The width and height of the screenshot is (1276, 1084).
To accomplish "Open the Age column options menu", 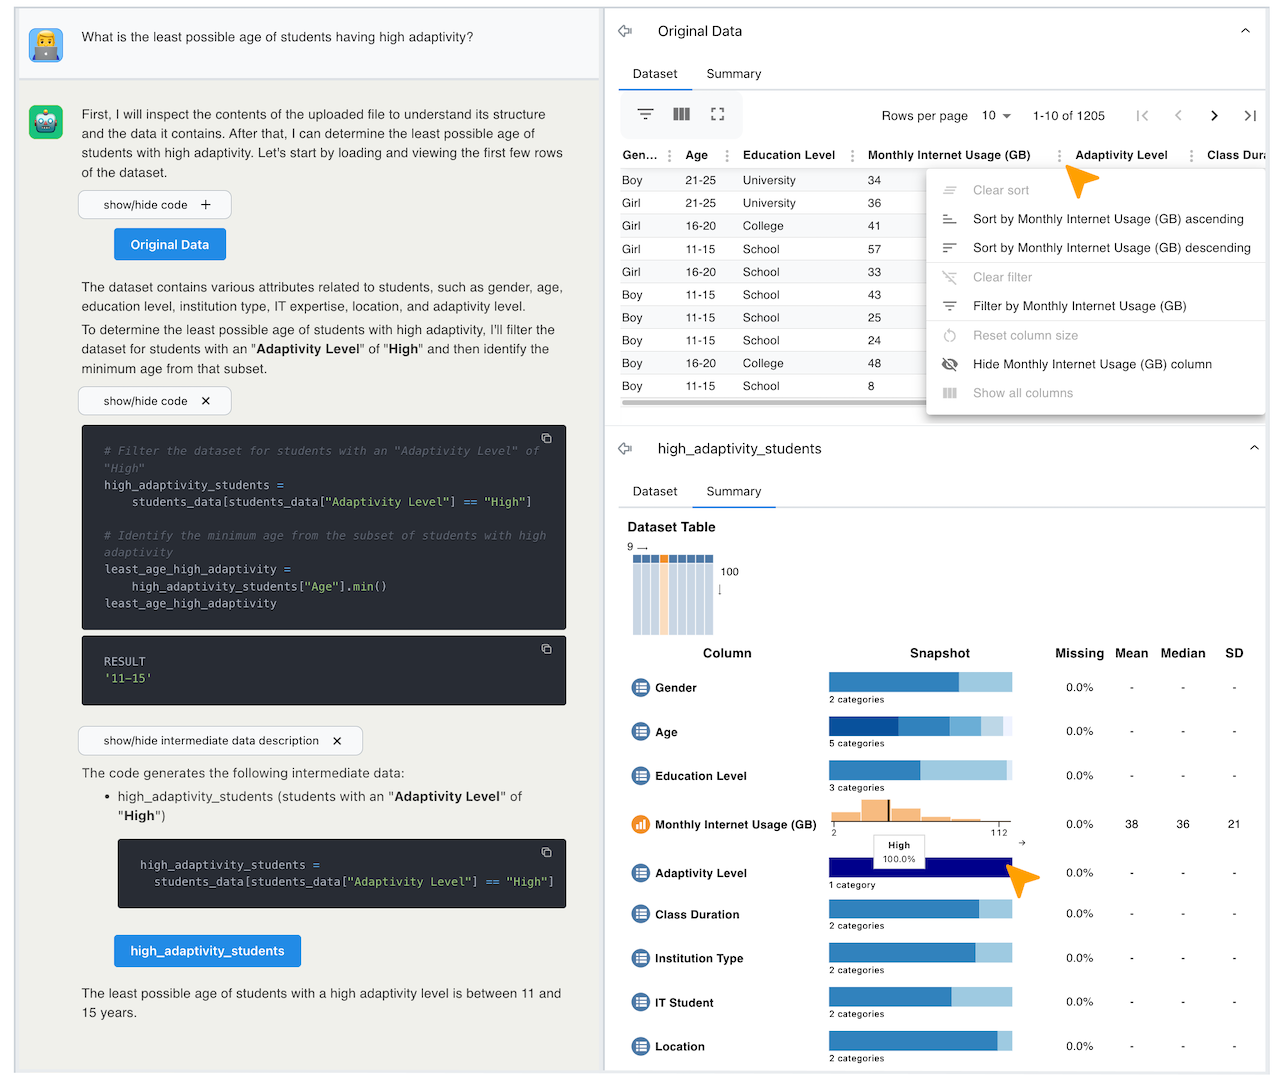I will pos(727,156).
